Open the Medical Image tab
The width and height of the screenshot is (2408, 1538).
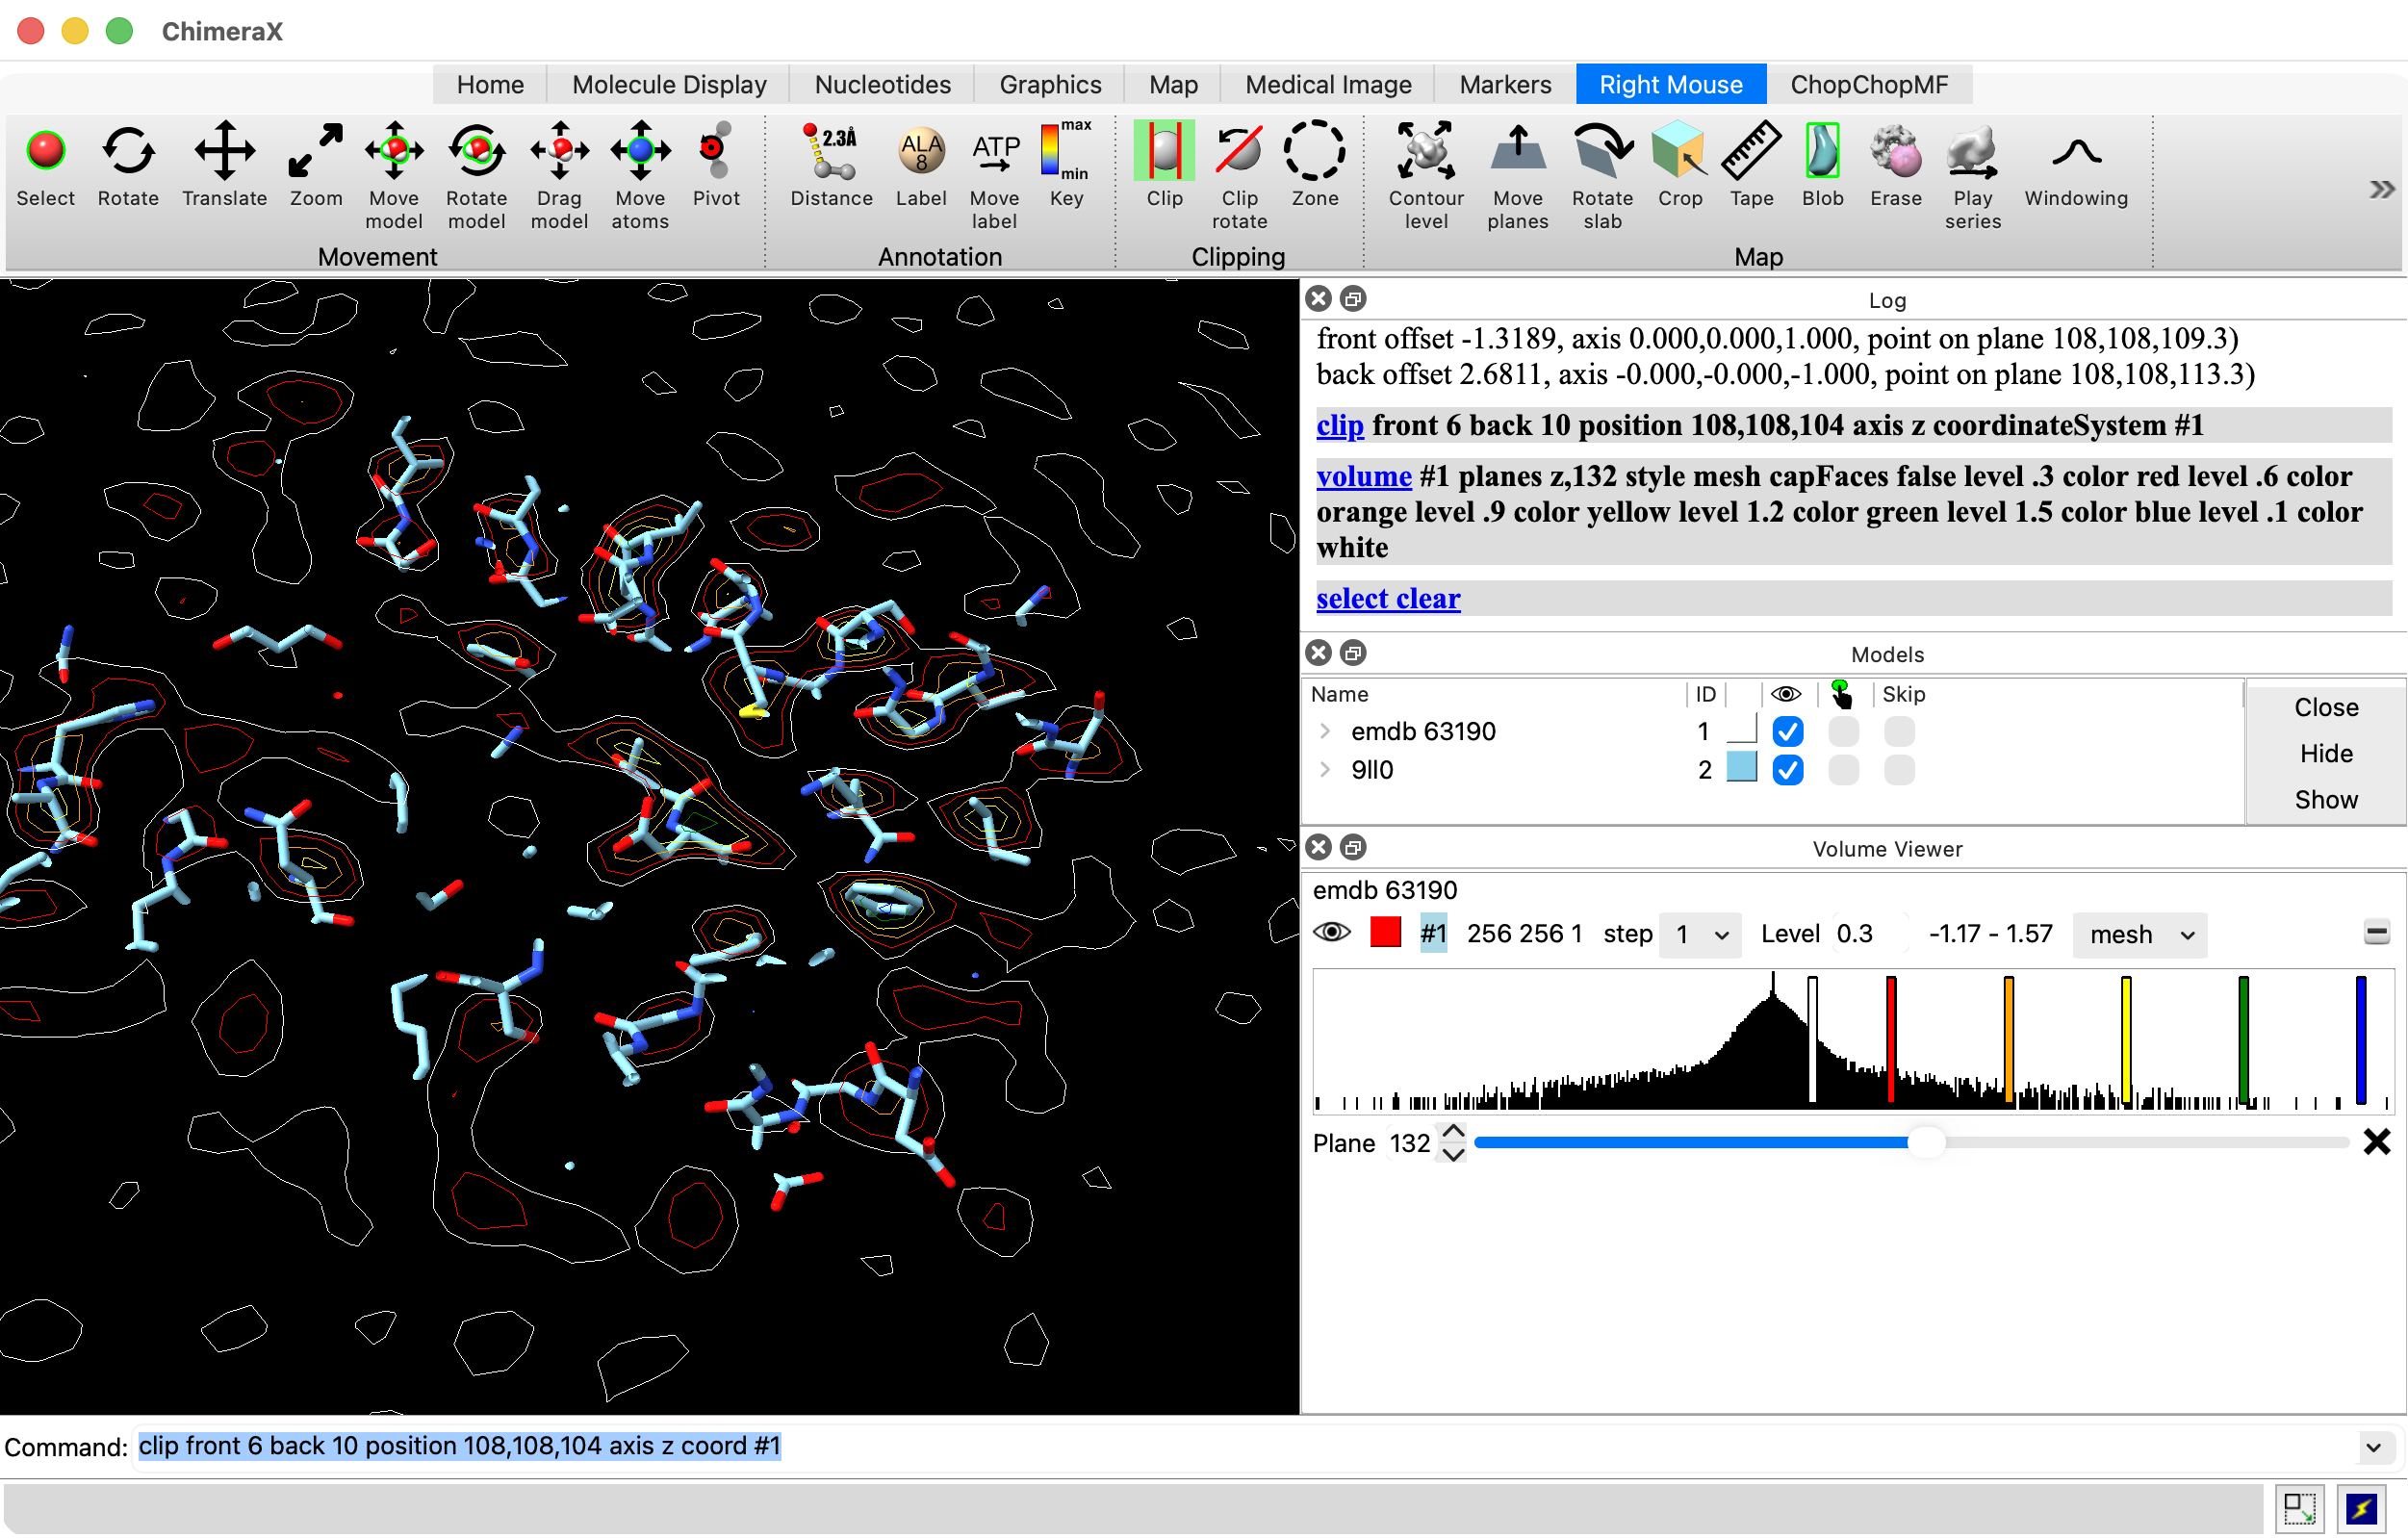(x=1327, y=85)
